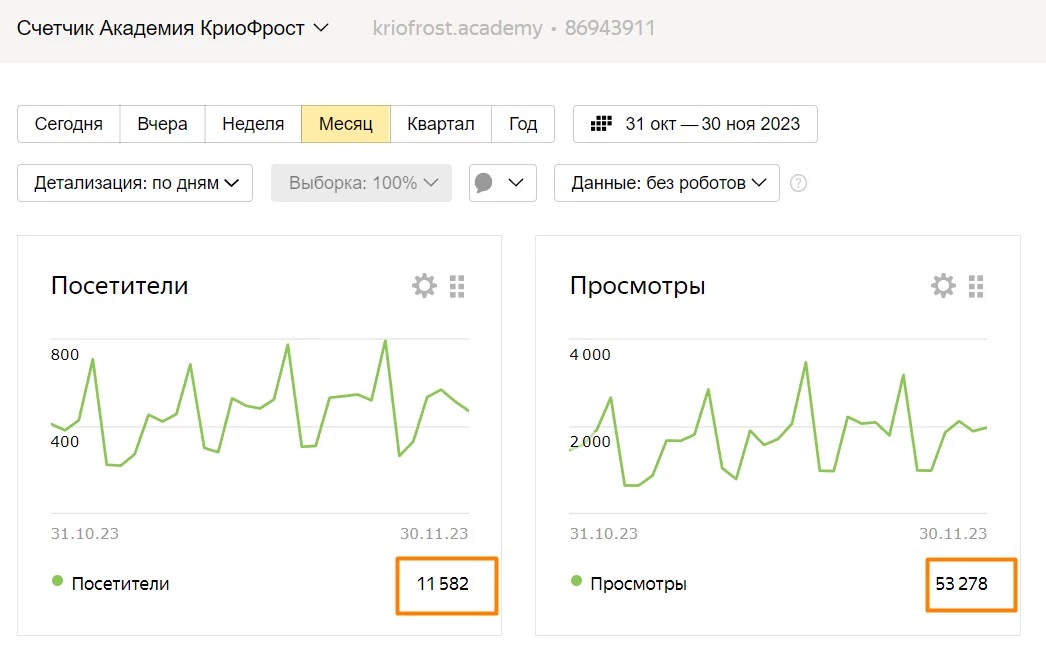
Task: Click calendar icon in date range
Action: click(601, 123)
